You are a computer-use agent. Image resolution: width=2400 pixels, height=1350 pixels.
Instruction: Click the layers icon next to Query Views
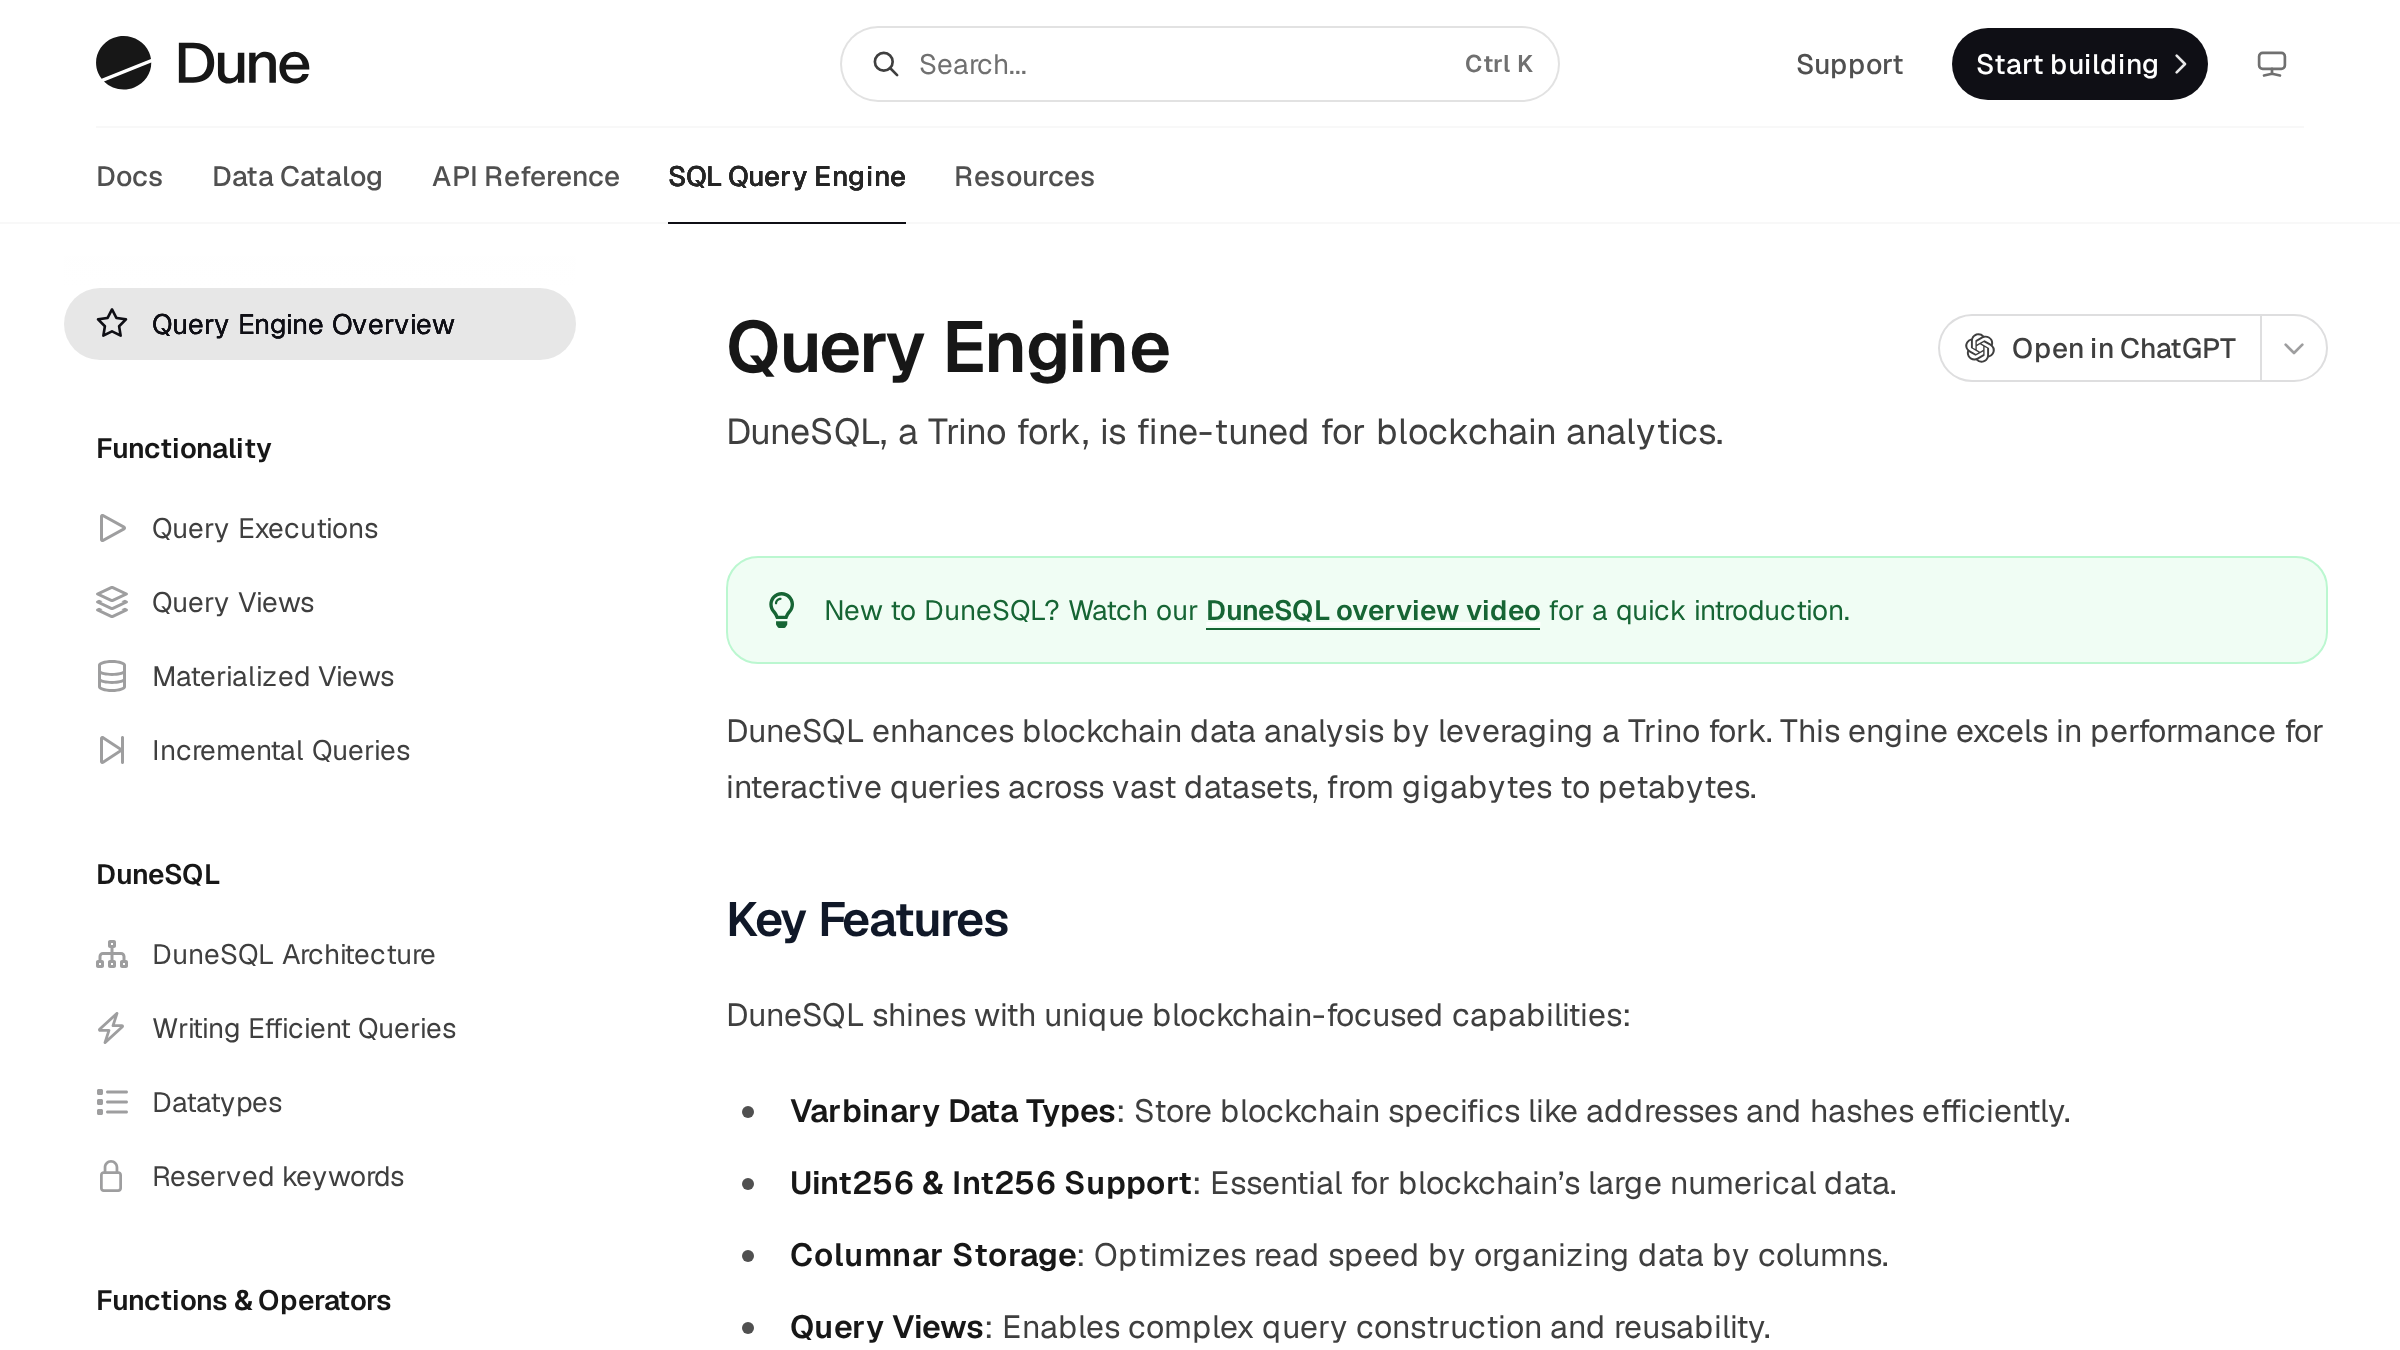(112, 602)
